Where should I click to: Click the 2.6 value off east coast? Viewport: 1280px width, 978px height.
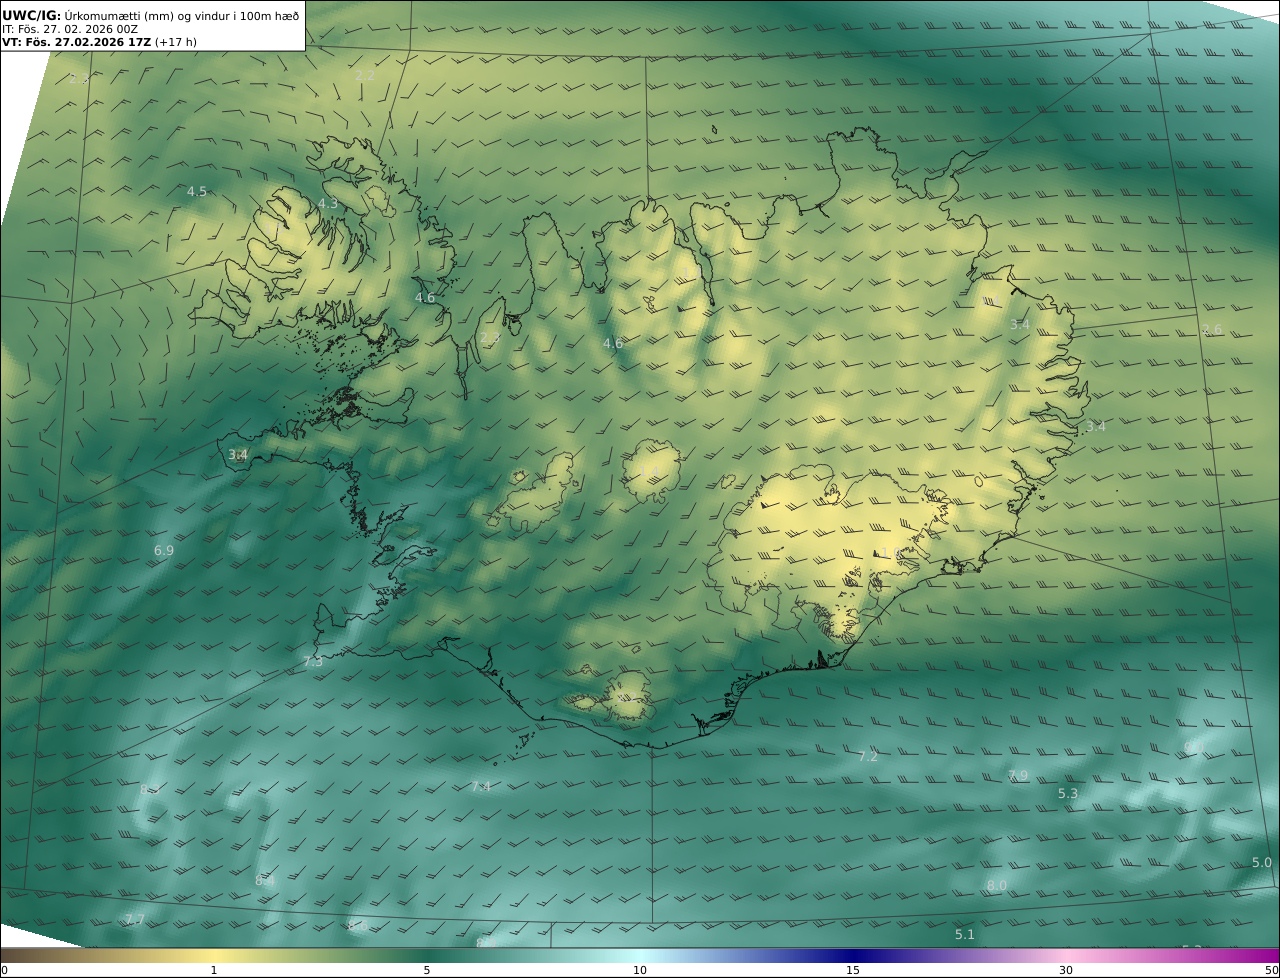pos(1212,329)
